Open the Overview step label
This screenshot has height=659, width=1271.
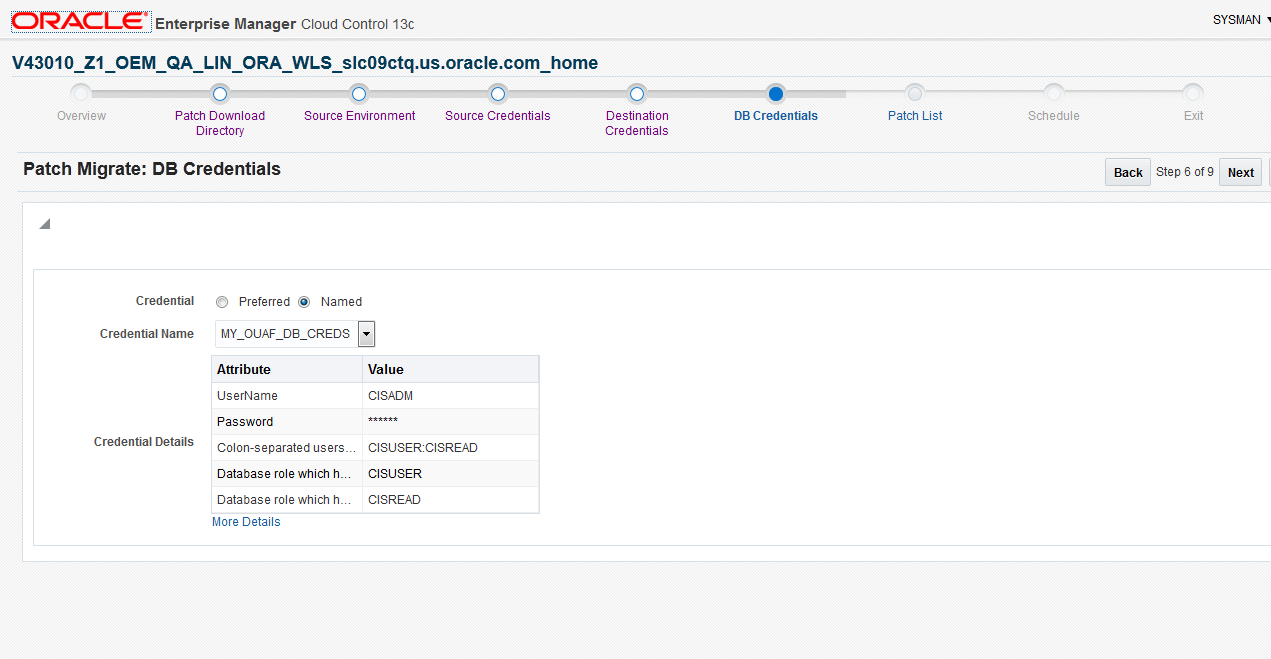coord(81,116)
